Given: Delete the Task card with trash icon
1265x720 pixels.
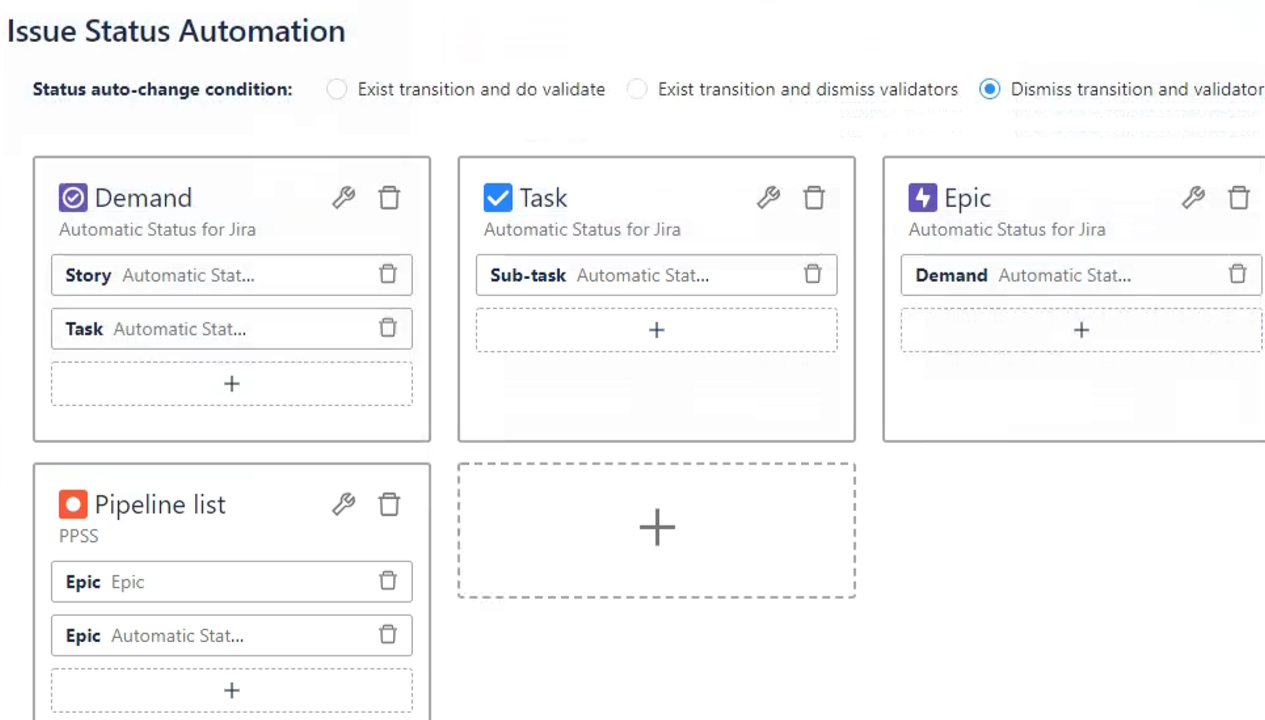Looking at the screenshot, I should [814, 198].
